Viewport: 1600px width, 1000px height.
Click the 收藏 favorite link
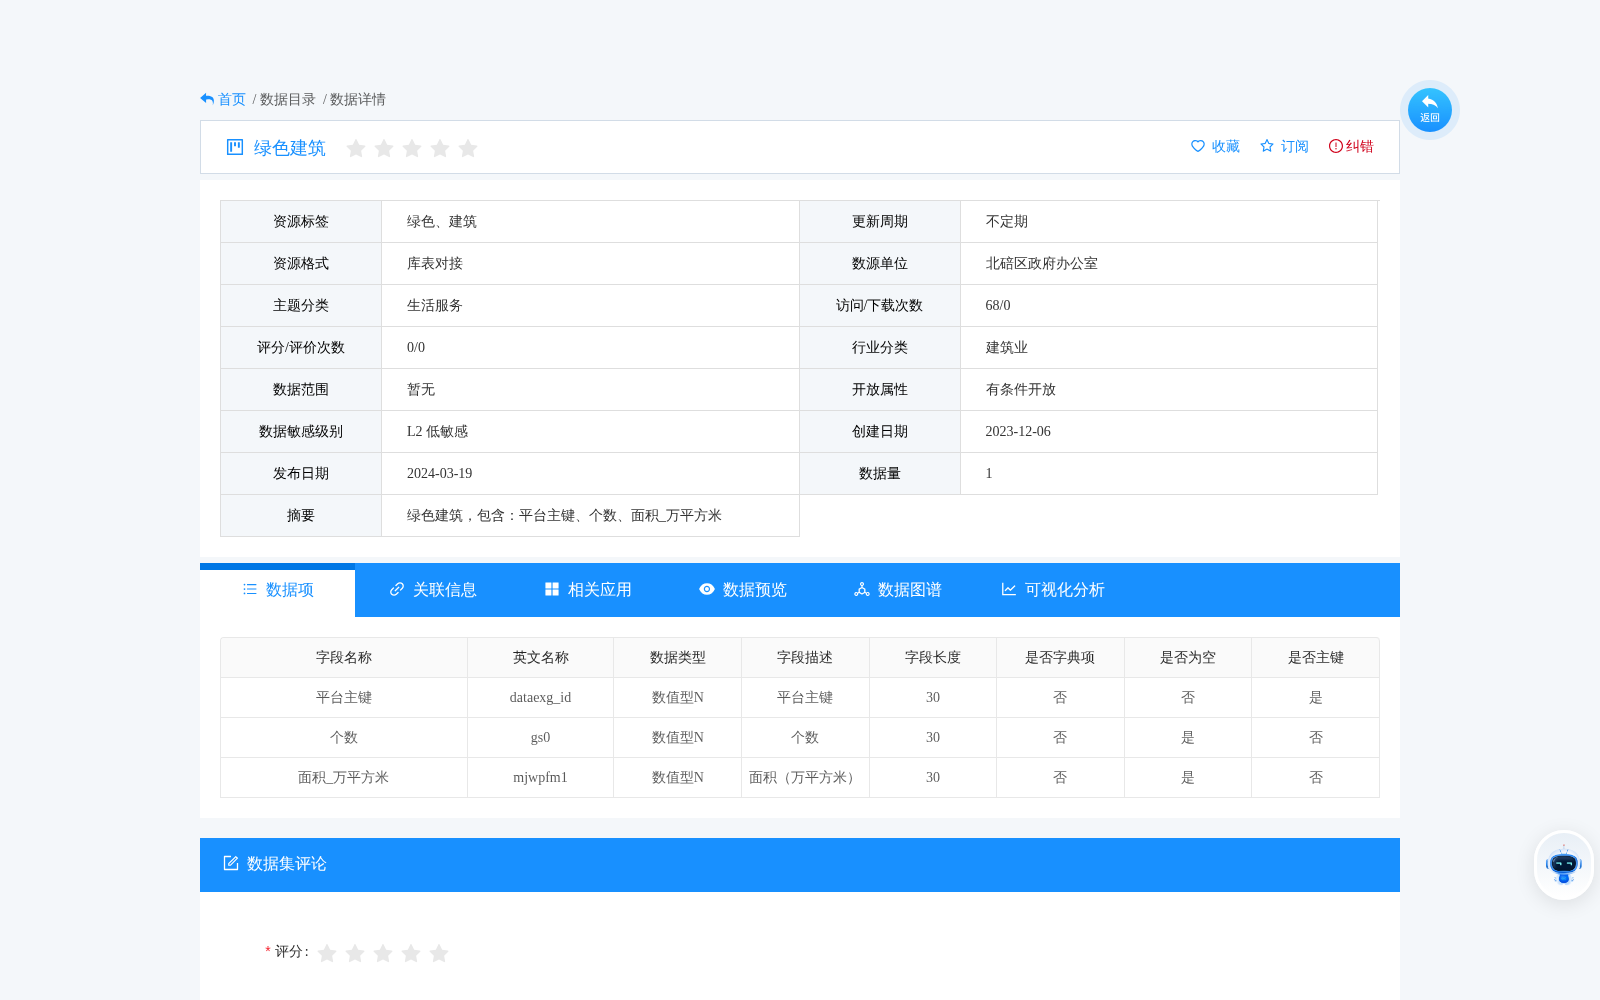coord(1226,146)
